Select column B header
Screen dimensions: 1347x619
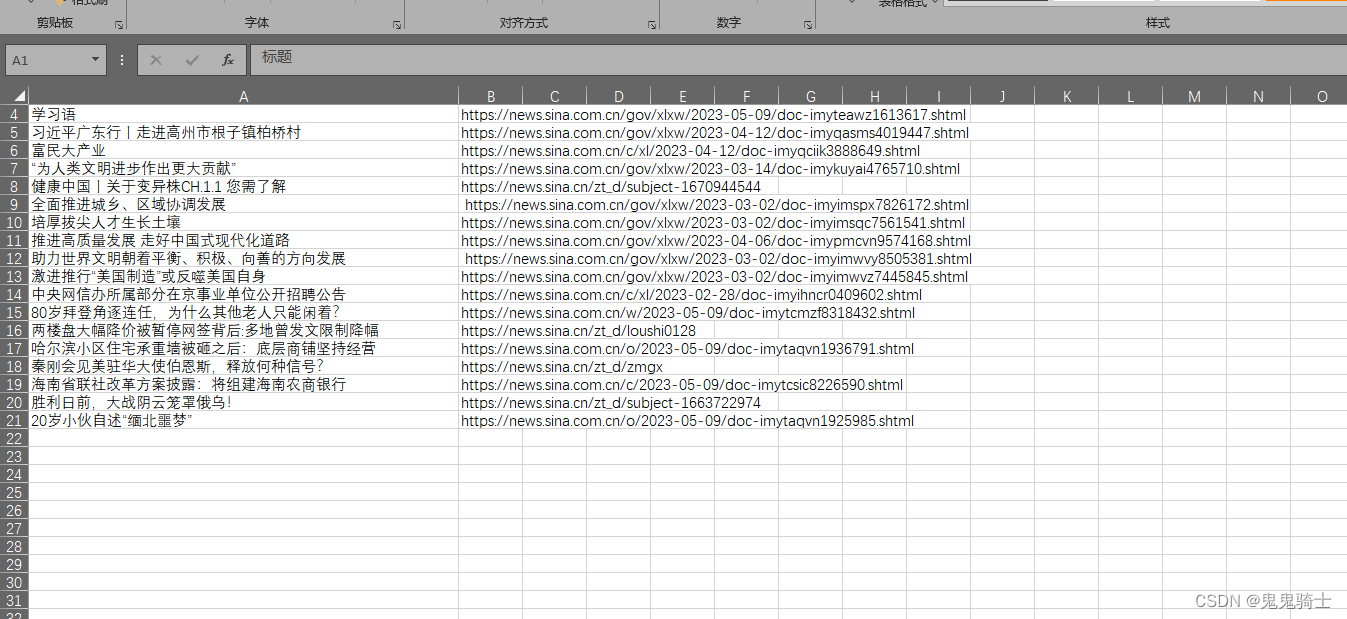tap(491, 96)
